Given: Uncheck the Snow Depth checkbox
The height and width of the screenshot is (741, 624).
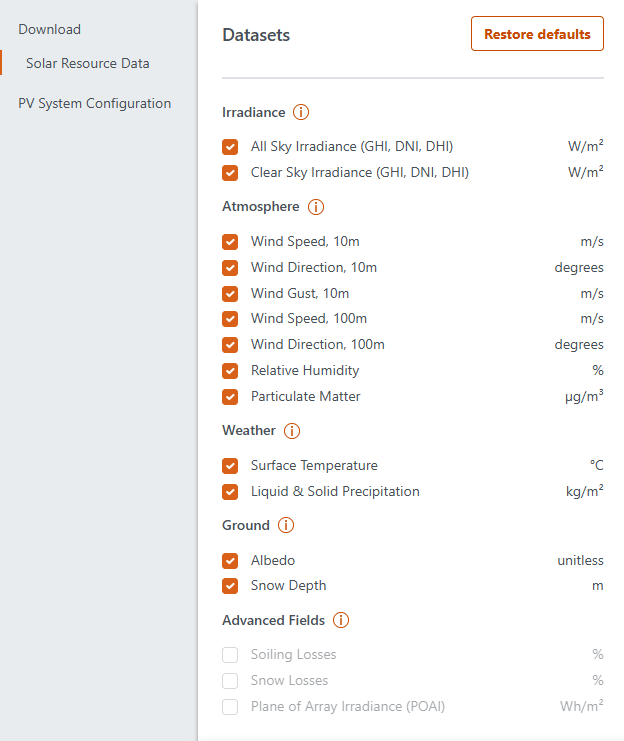Looking at the screenshot, I should tap(230, 586).
